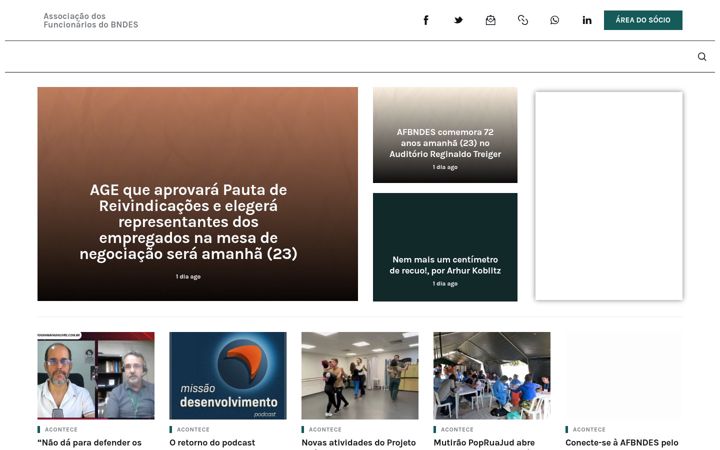Click the search magnifier icon
The width and height of the screenshot is (720, 450).
click(702, 56)
